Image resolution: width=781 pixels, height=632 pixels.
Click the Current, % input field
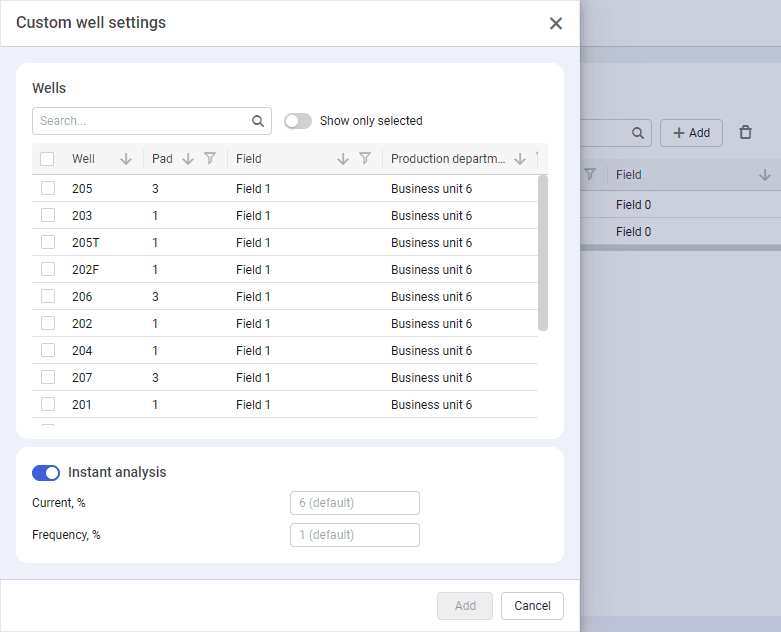tap(355, 503)
